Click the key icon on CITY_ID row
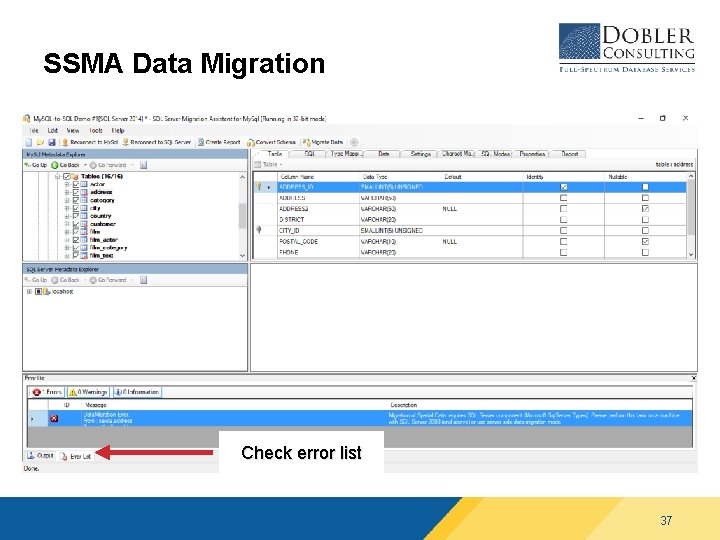Screen dimensions: 720x540 [259, 230]
